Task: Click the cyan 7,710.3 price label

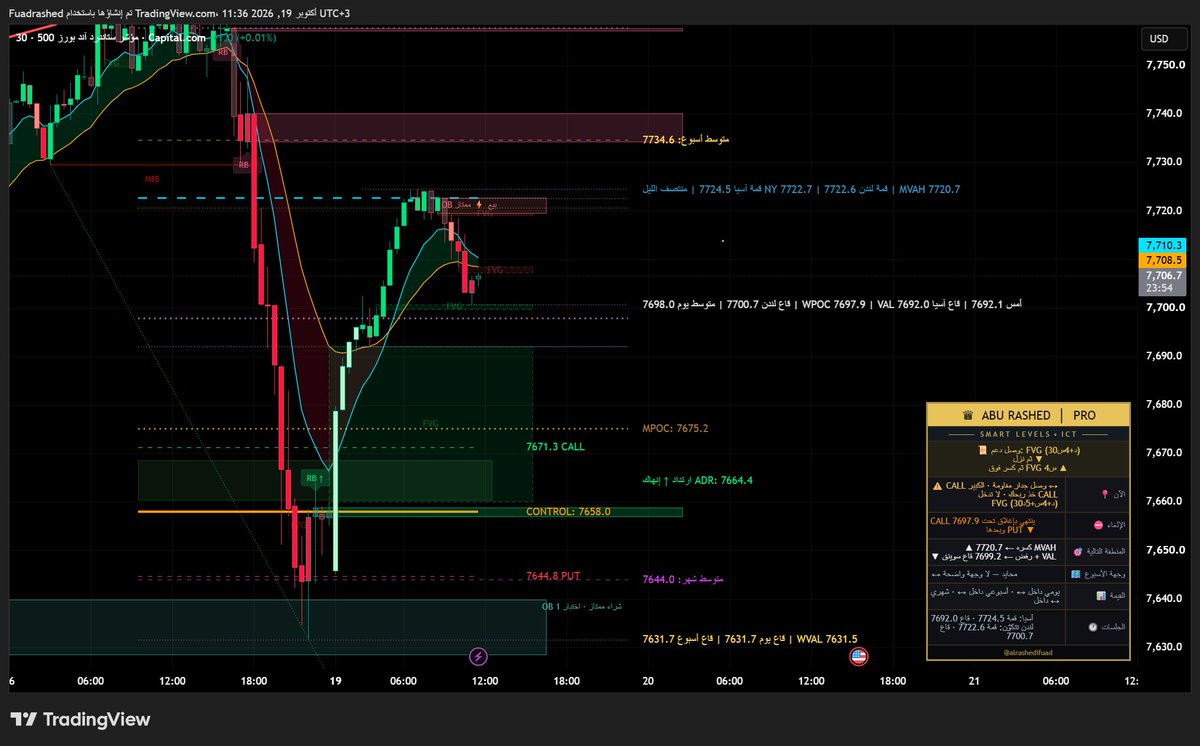Action: [1163, 245]
